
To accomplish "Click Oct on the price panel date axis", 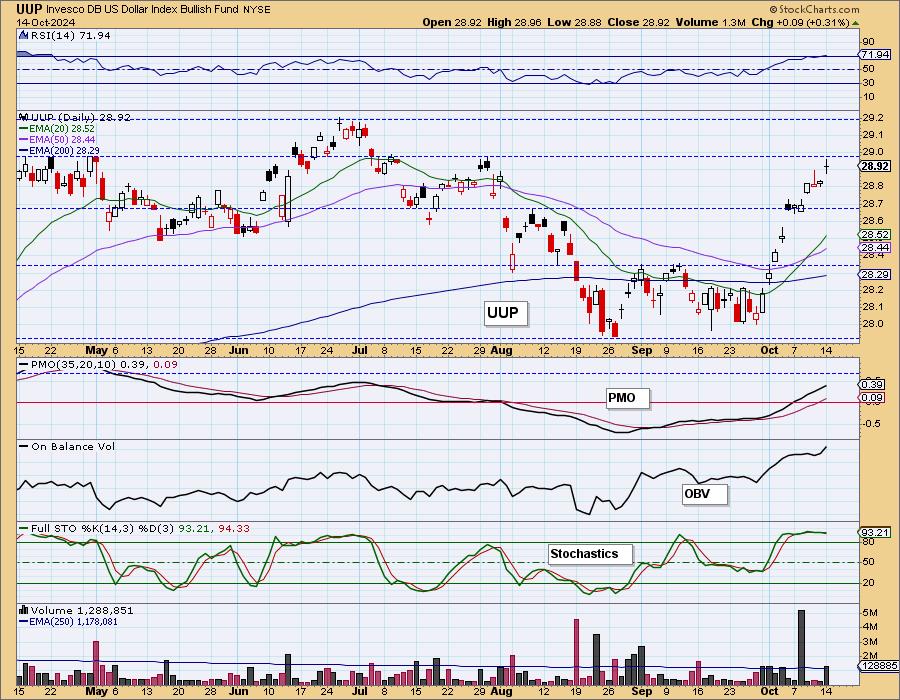I will (769, 350).
